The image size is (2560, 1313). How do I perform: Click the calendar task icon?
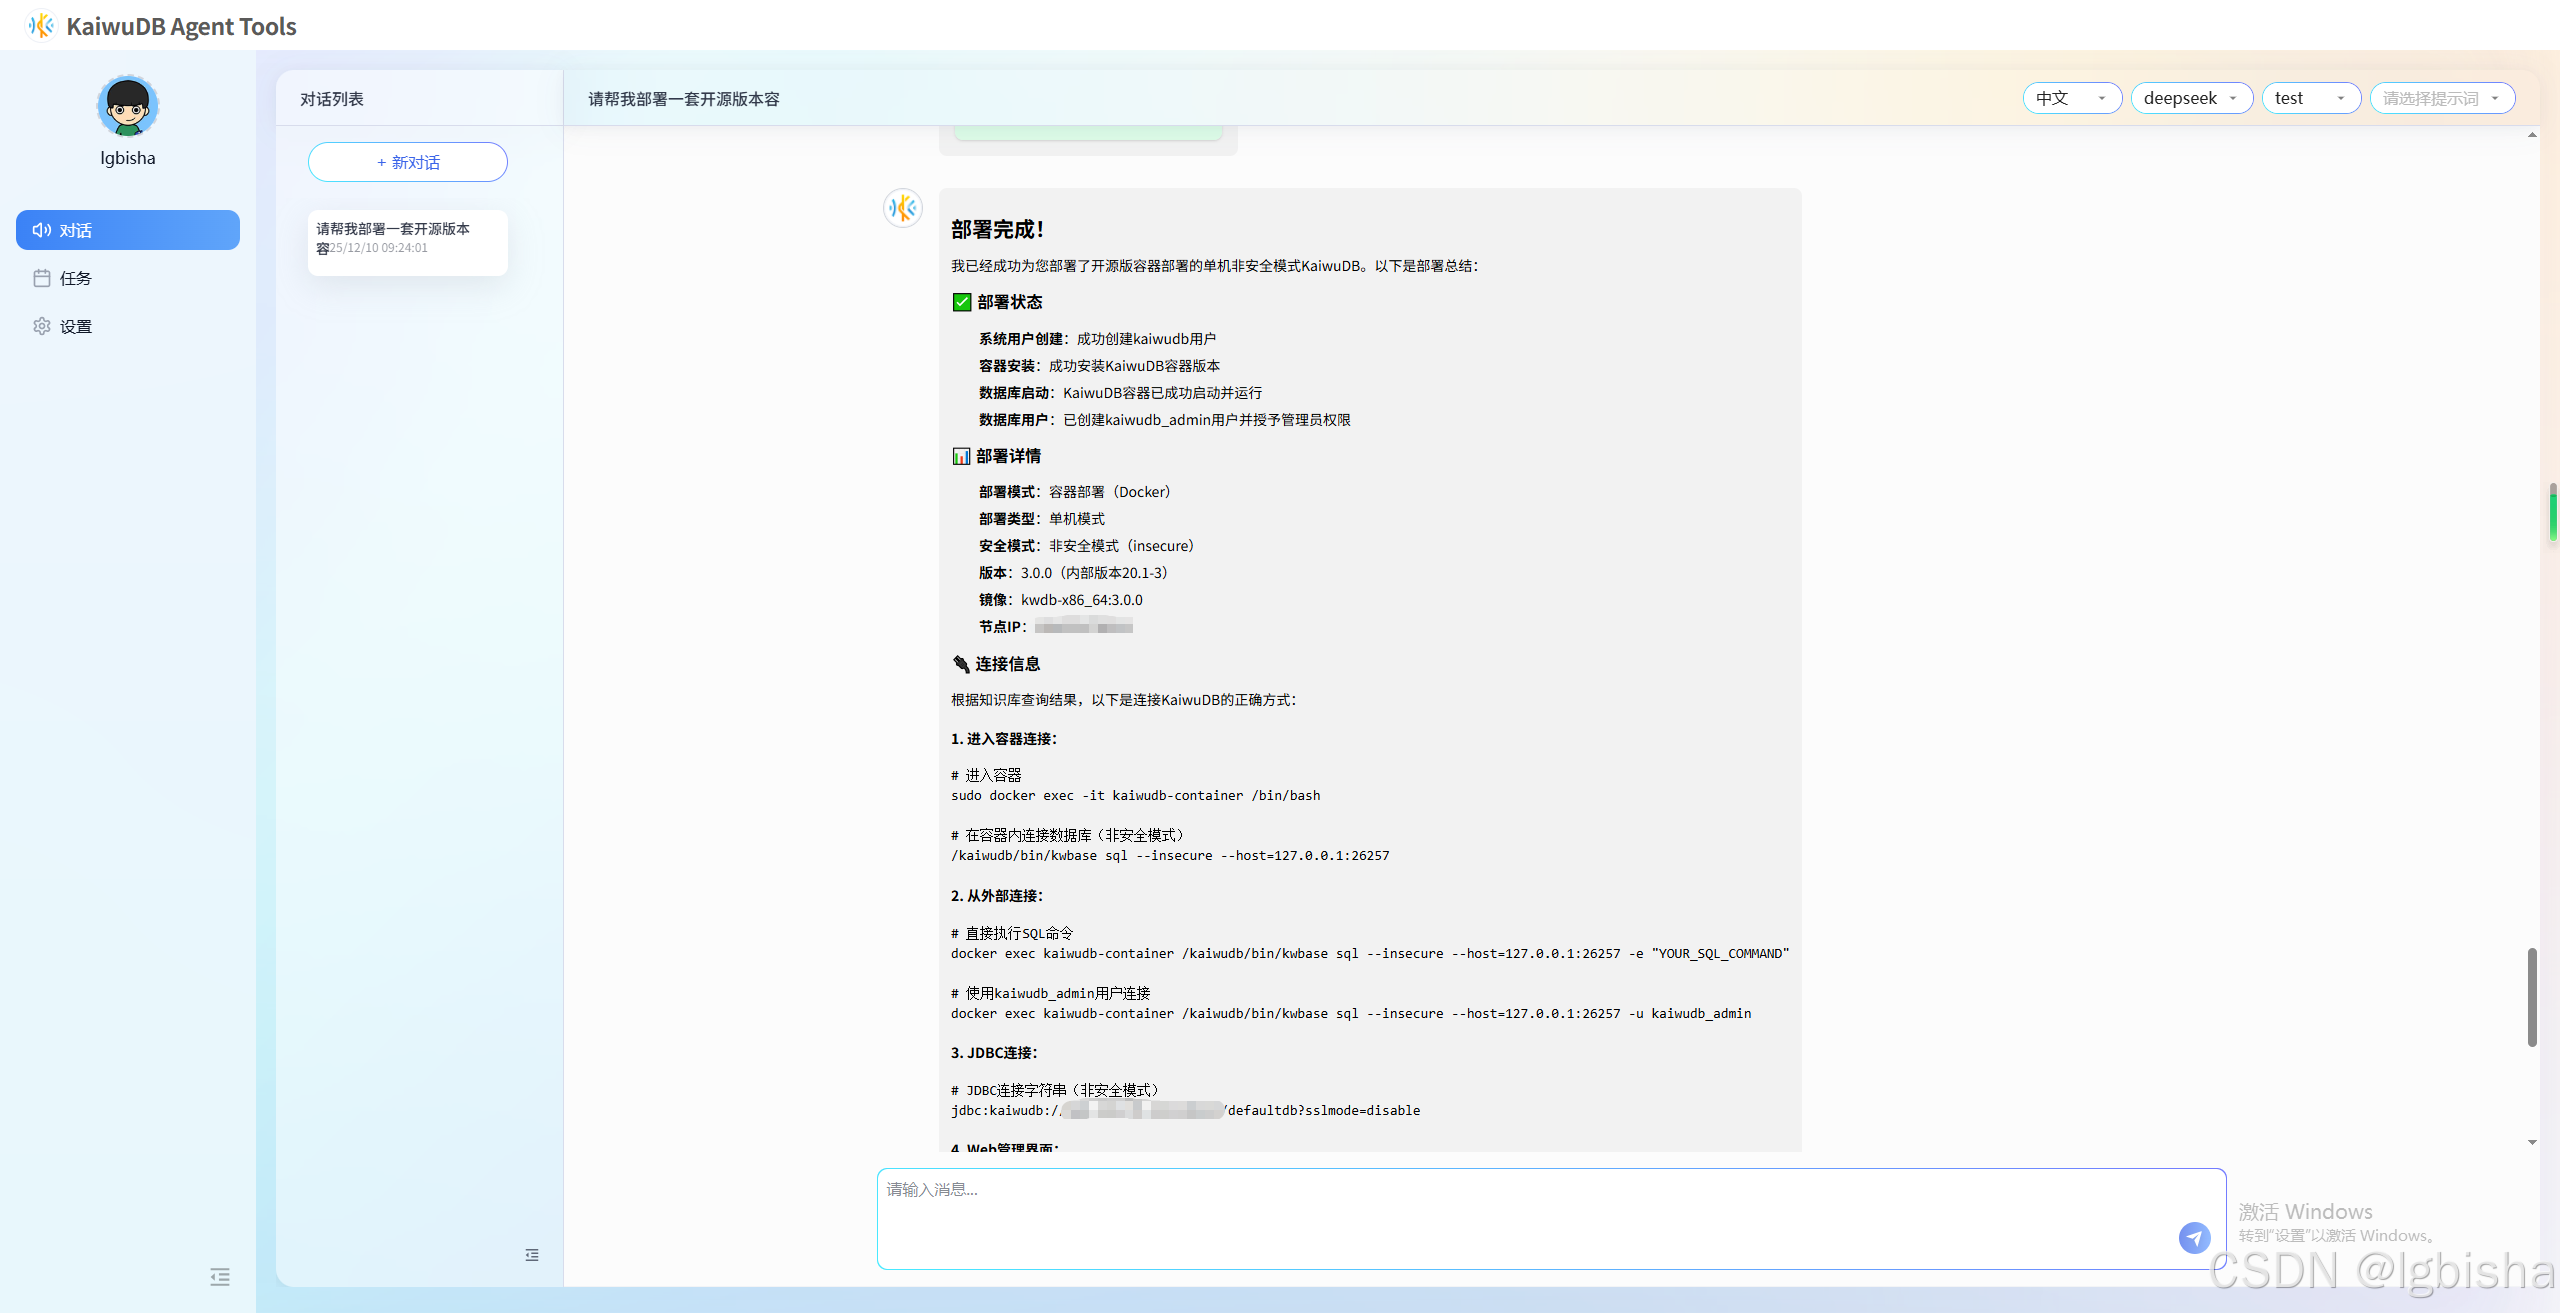tap(42, 278)
